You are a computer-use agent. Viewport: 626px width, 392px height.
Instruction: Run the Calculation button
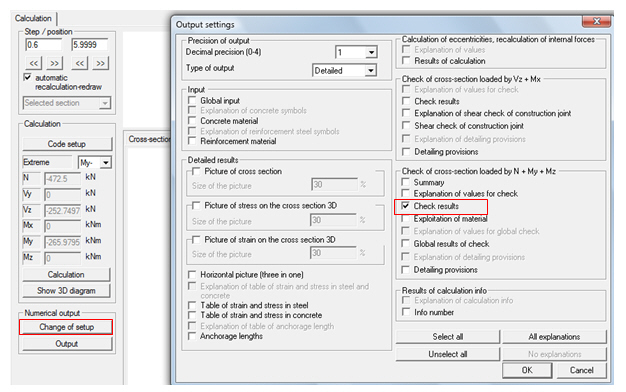coord(66,275)
